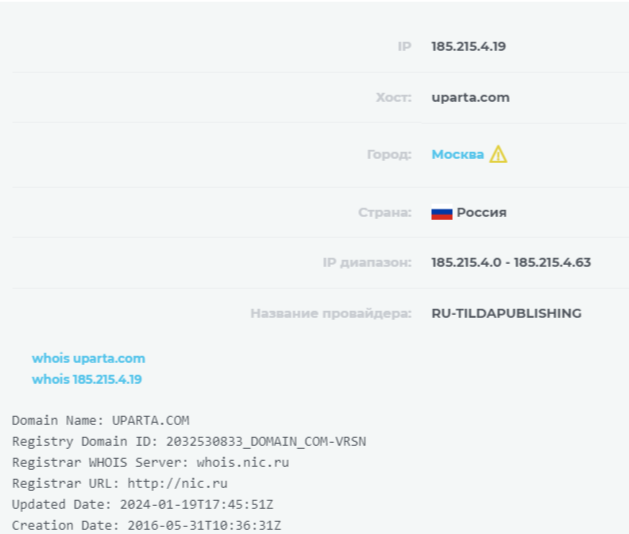Open the Москва city link

click(457, 155)
